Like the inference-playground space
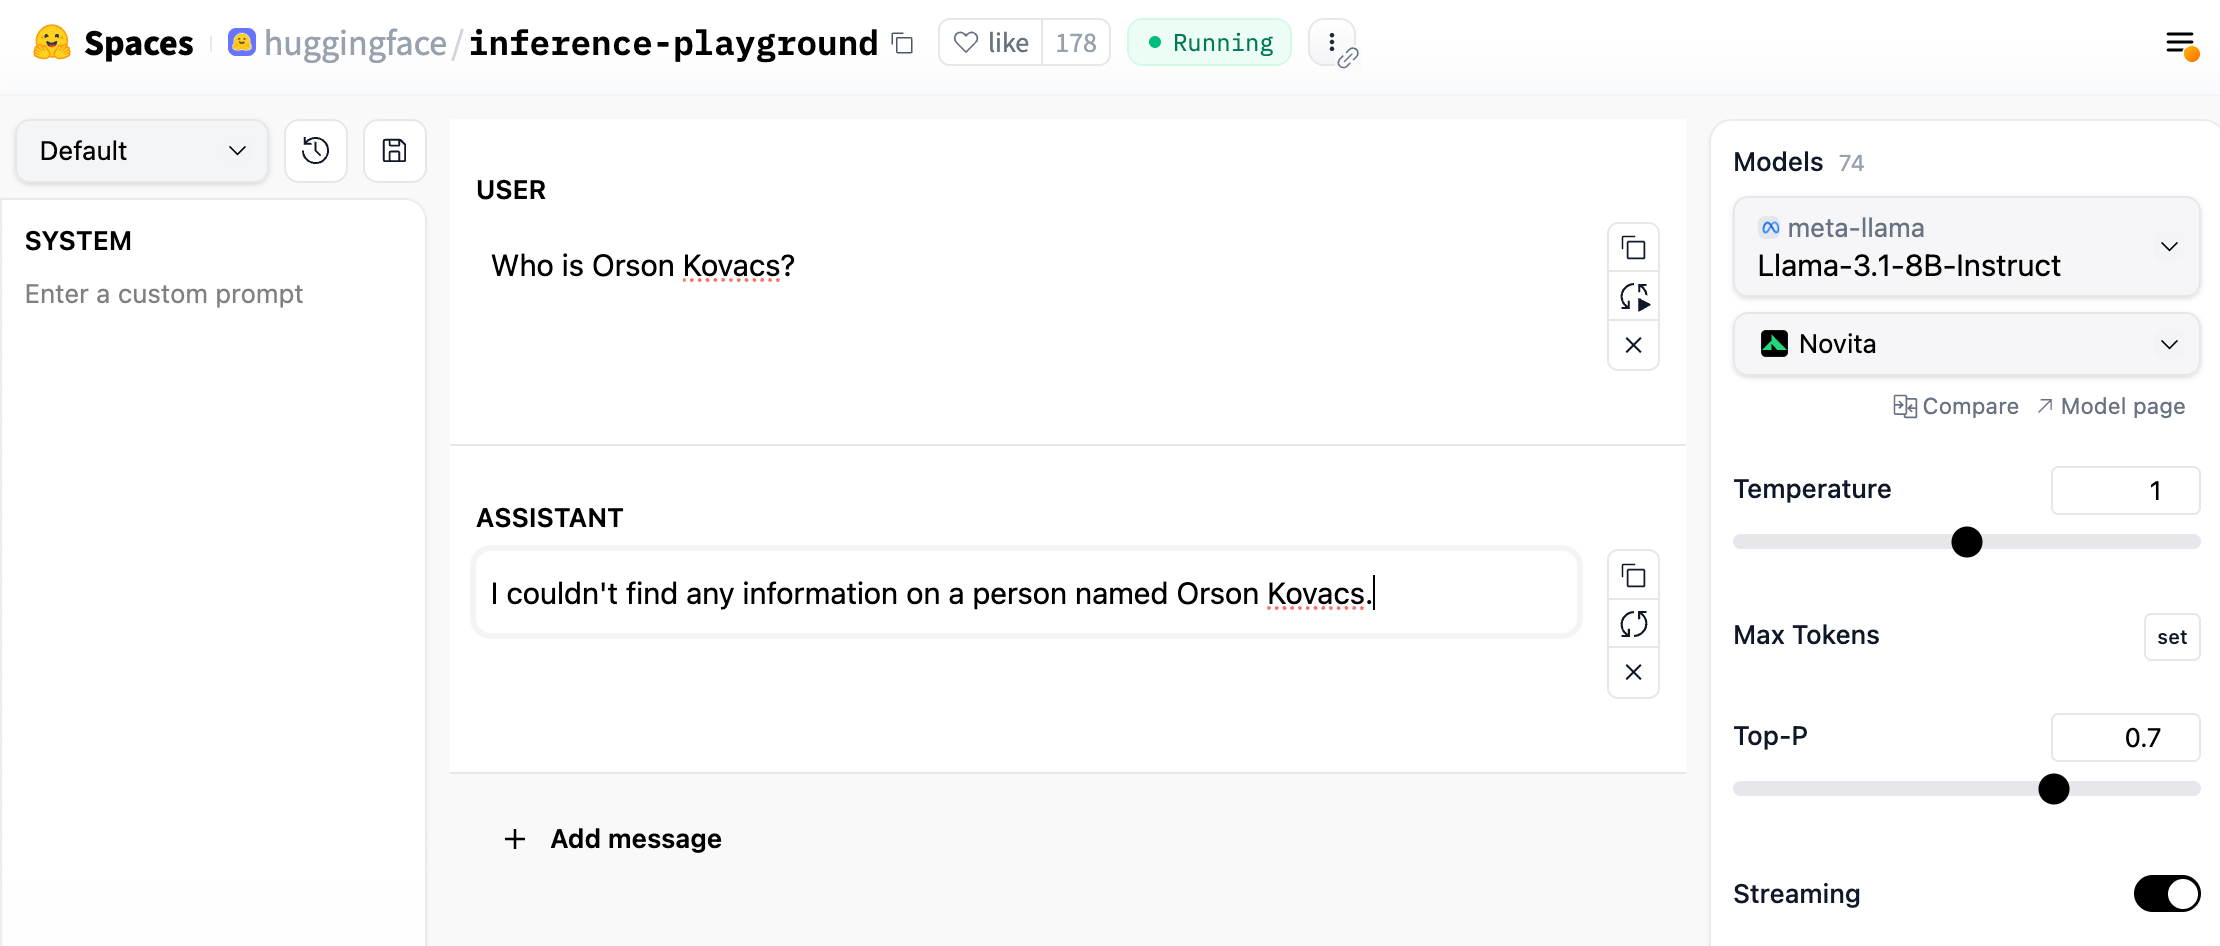This screenshot has width=2220, height=946. pyautogui.click(x=990, y=43)
